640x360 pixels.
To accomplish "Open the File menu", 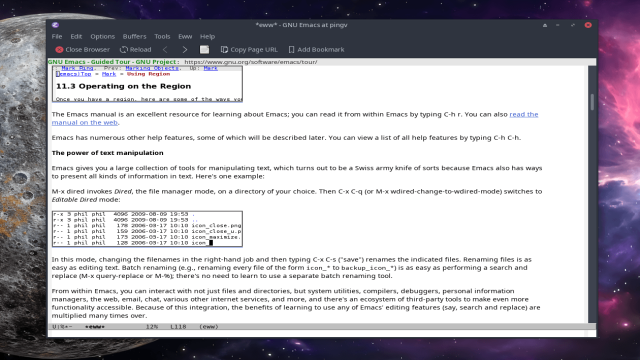I will coord(57,36).
